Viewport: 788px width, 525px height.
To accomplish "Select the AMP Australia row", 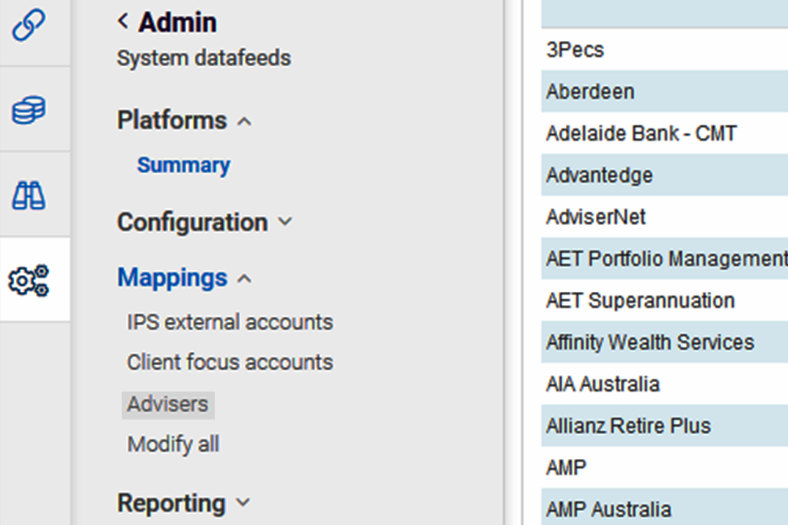I will click(x=664, y=508).
